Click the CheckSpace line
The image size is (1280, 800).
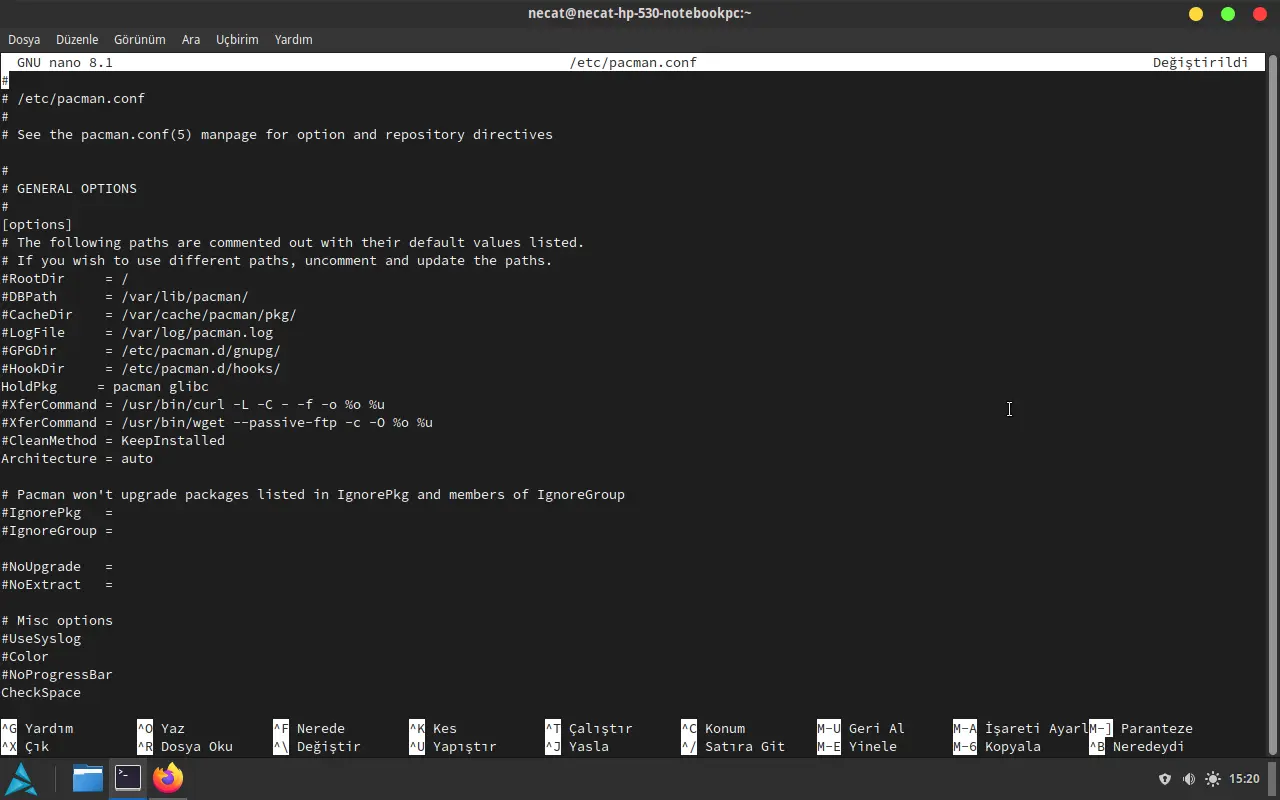point(41,692)
